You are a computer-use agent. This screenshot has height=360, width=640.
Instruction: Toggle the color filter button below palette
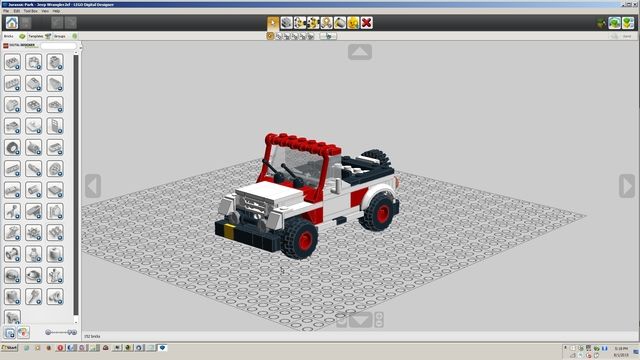[x=23, y=333]
